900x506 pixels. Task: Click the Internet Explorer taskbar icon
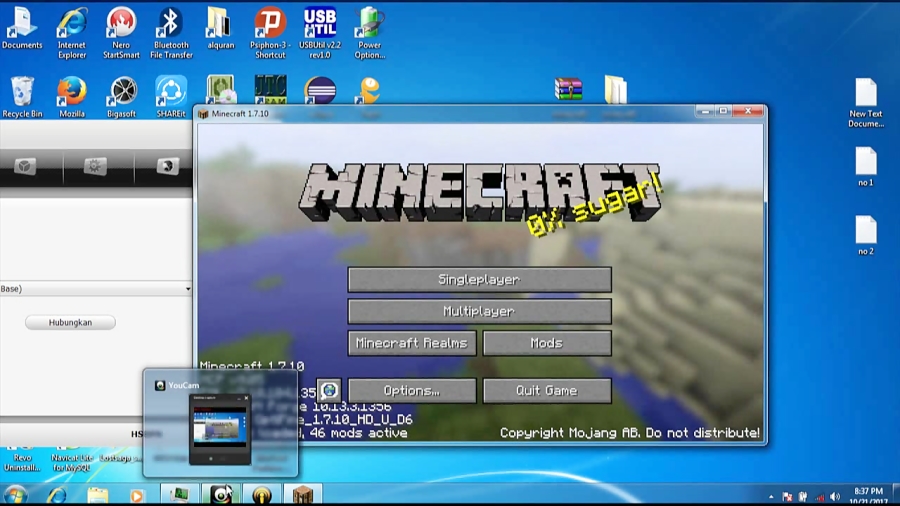tap(56, 495)
